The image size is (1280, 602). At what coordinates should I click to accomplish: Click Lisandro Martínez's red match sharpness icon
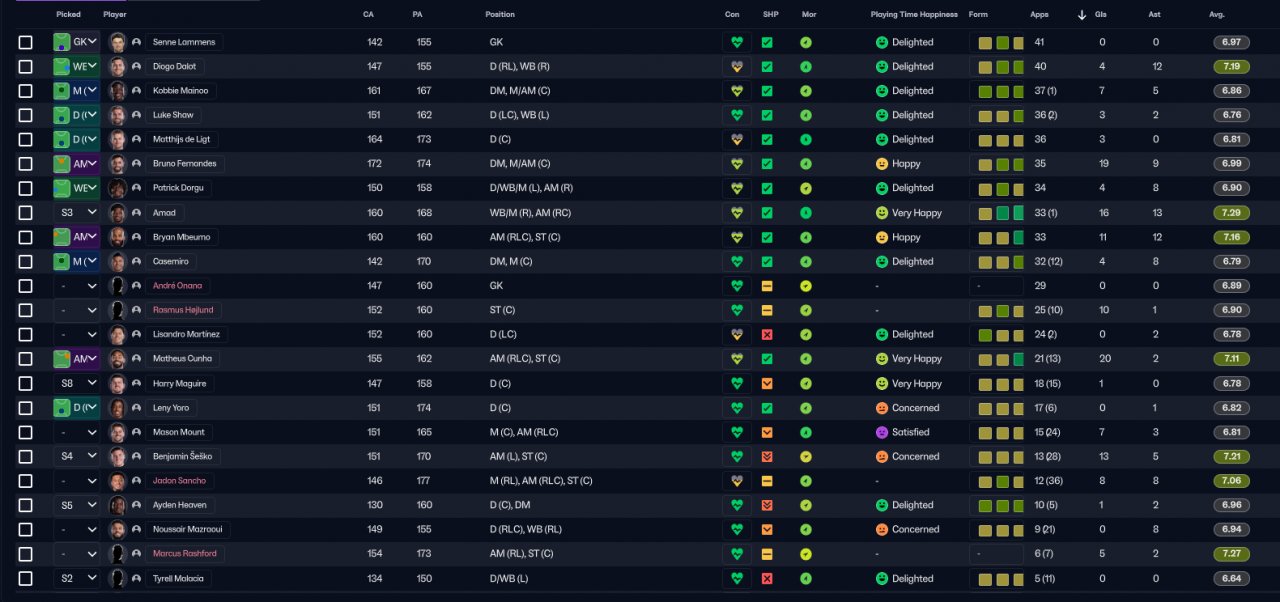[767, 334]
